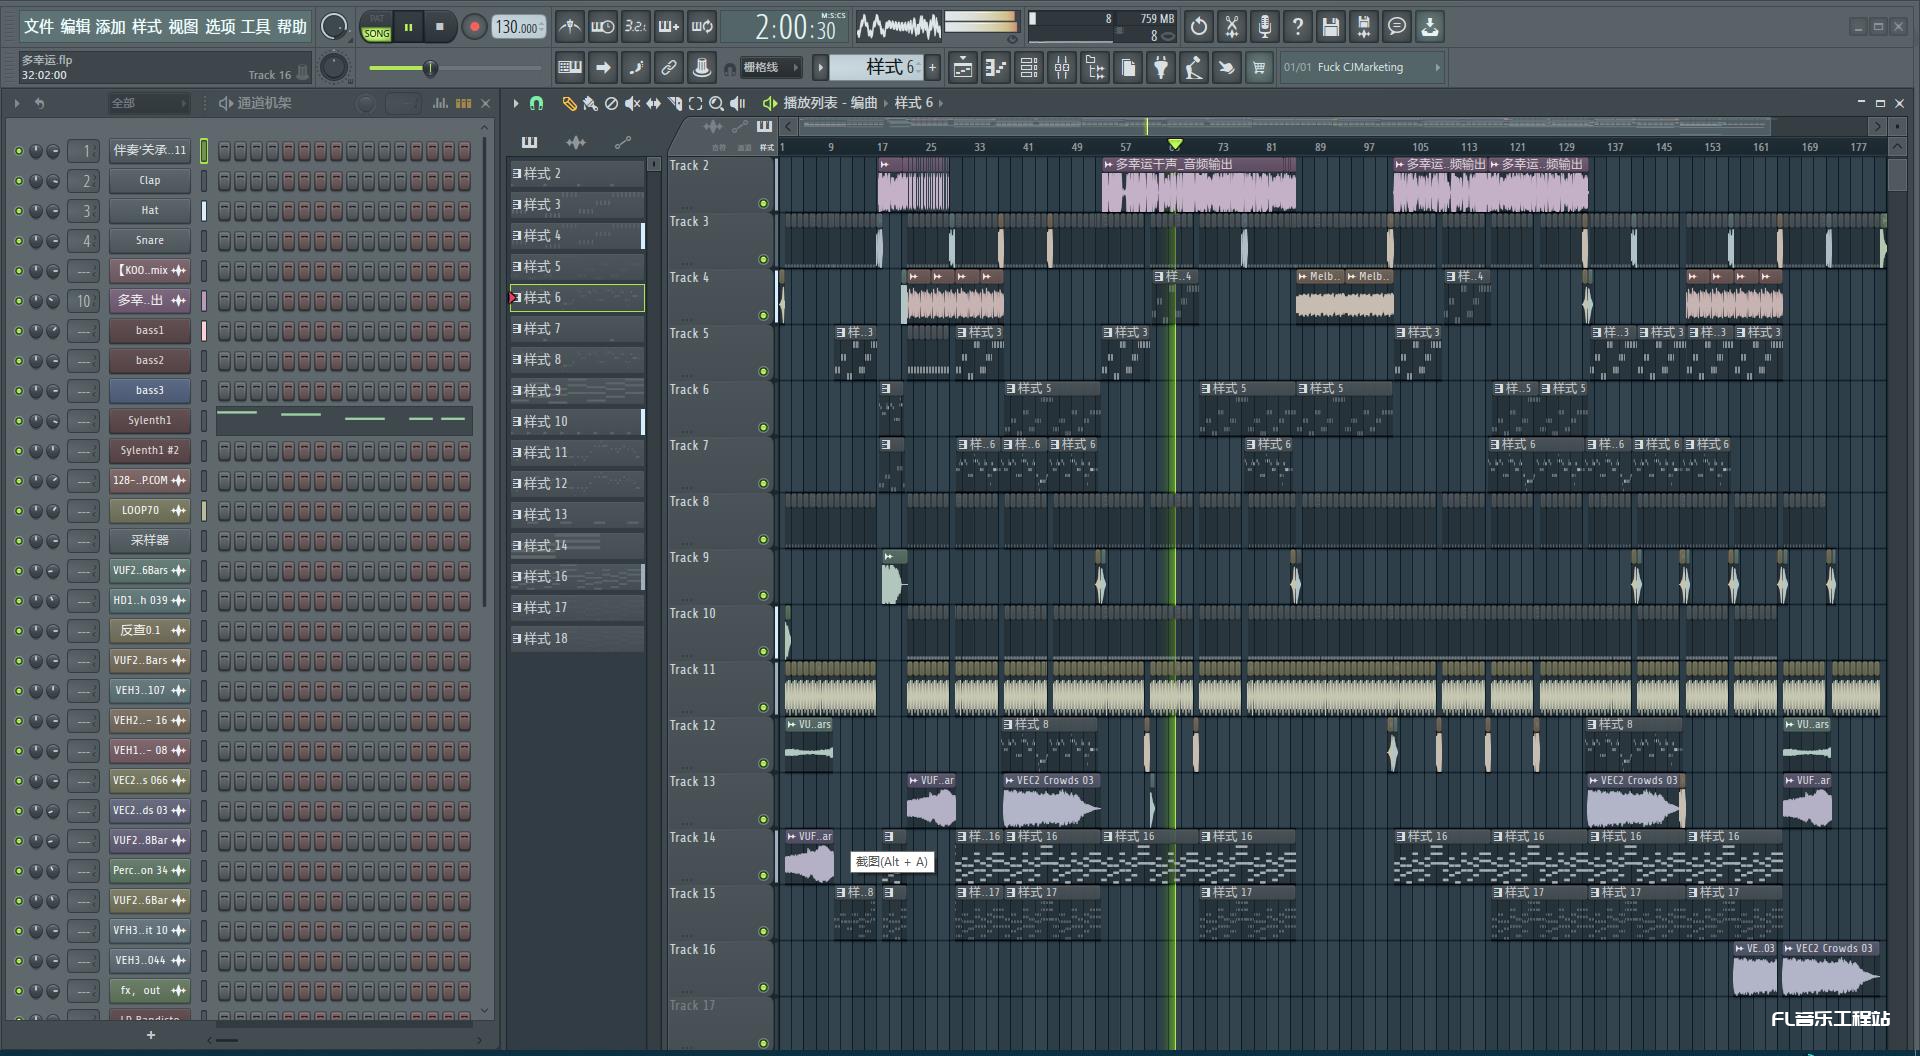This screenshot has width=1920, height=1056.
Task: Open the 样式 6 pattern selector
Action: point(877,67)
